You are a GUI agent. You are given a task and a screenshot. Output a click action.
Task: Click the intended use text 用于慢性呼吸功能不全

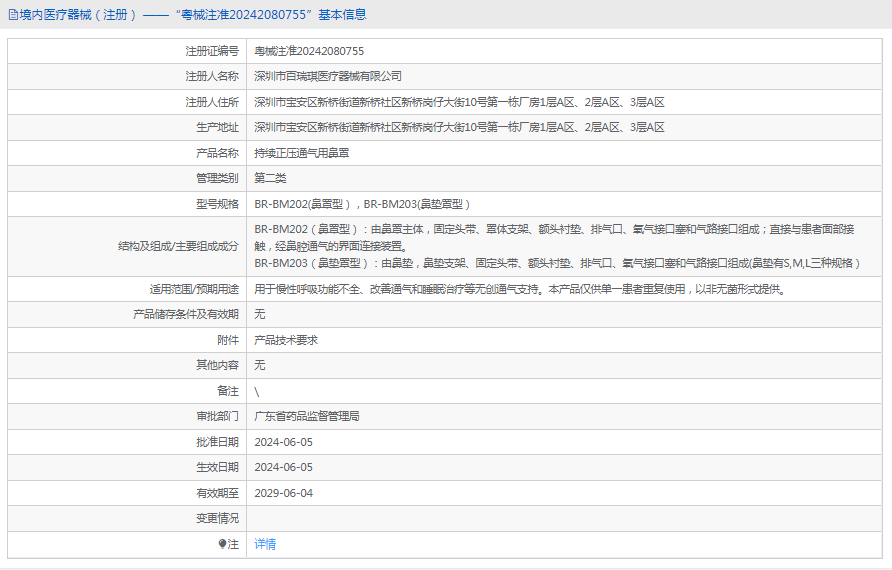[x=520, y=289]
